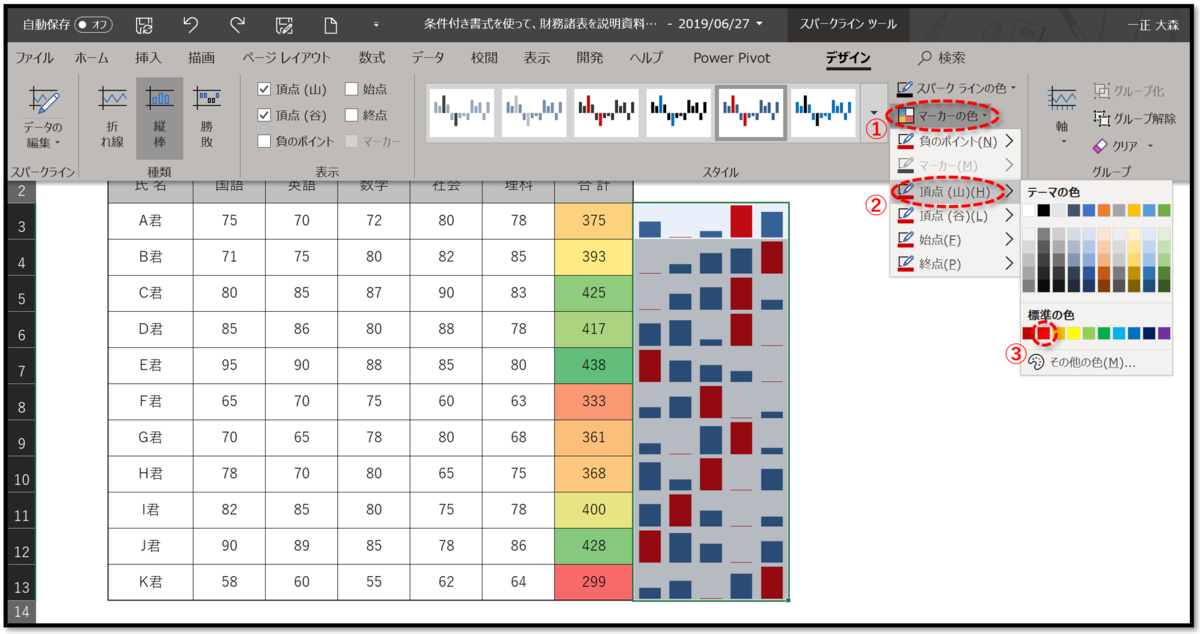1200x634 pixels.
Task: Click the title-bar icon left of the blank document
Action: coord(284,23)
